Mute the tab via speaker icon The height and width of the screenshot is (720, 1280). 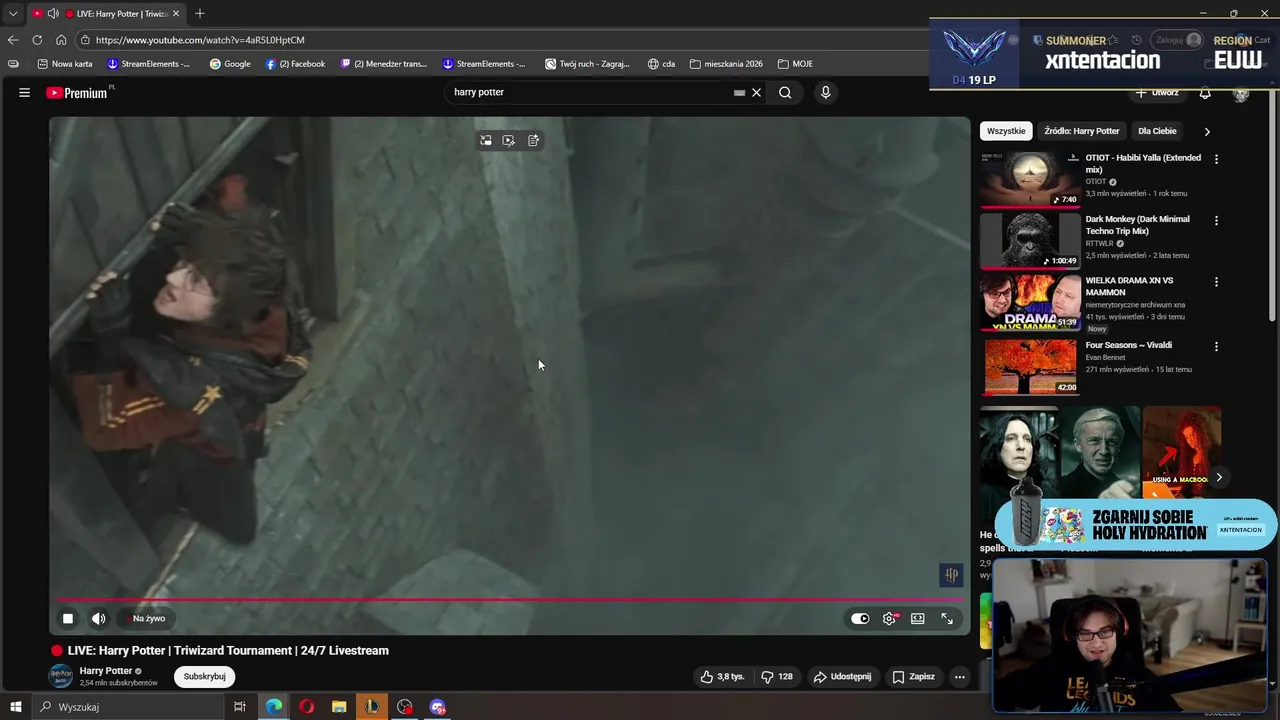pyautogui.click(x=53, y=14)
